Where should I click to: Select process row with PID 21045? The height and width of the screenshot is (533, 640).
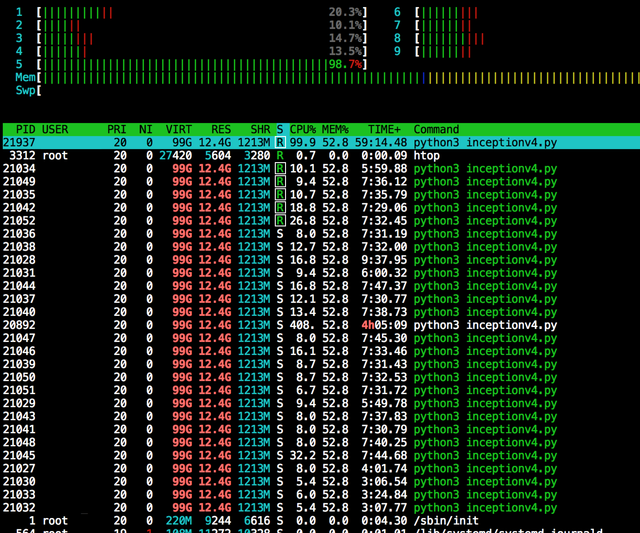320,456
